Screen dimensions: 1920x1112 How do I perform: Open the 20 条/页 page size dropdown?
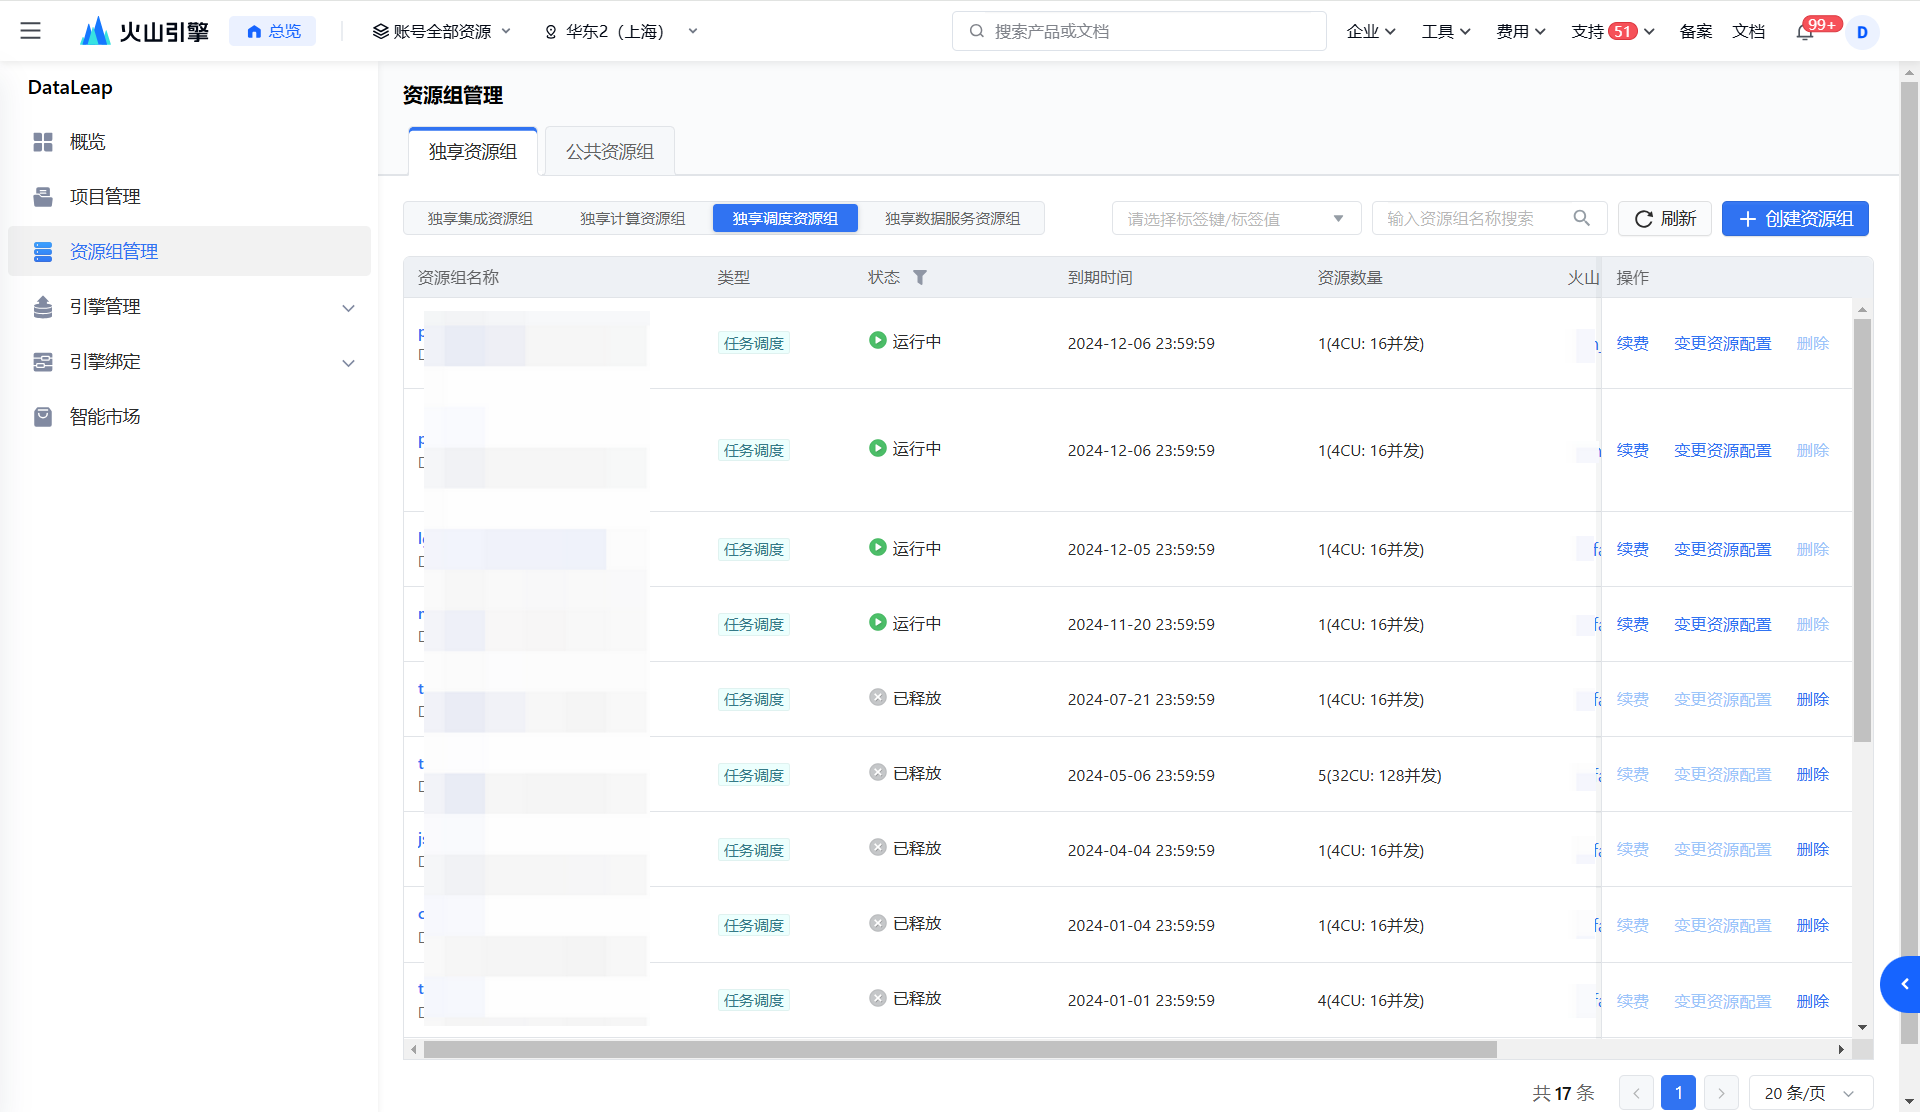coord(1810,1093)
